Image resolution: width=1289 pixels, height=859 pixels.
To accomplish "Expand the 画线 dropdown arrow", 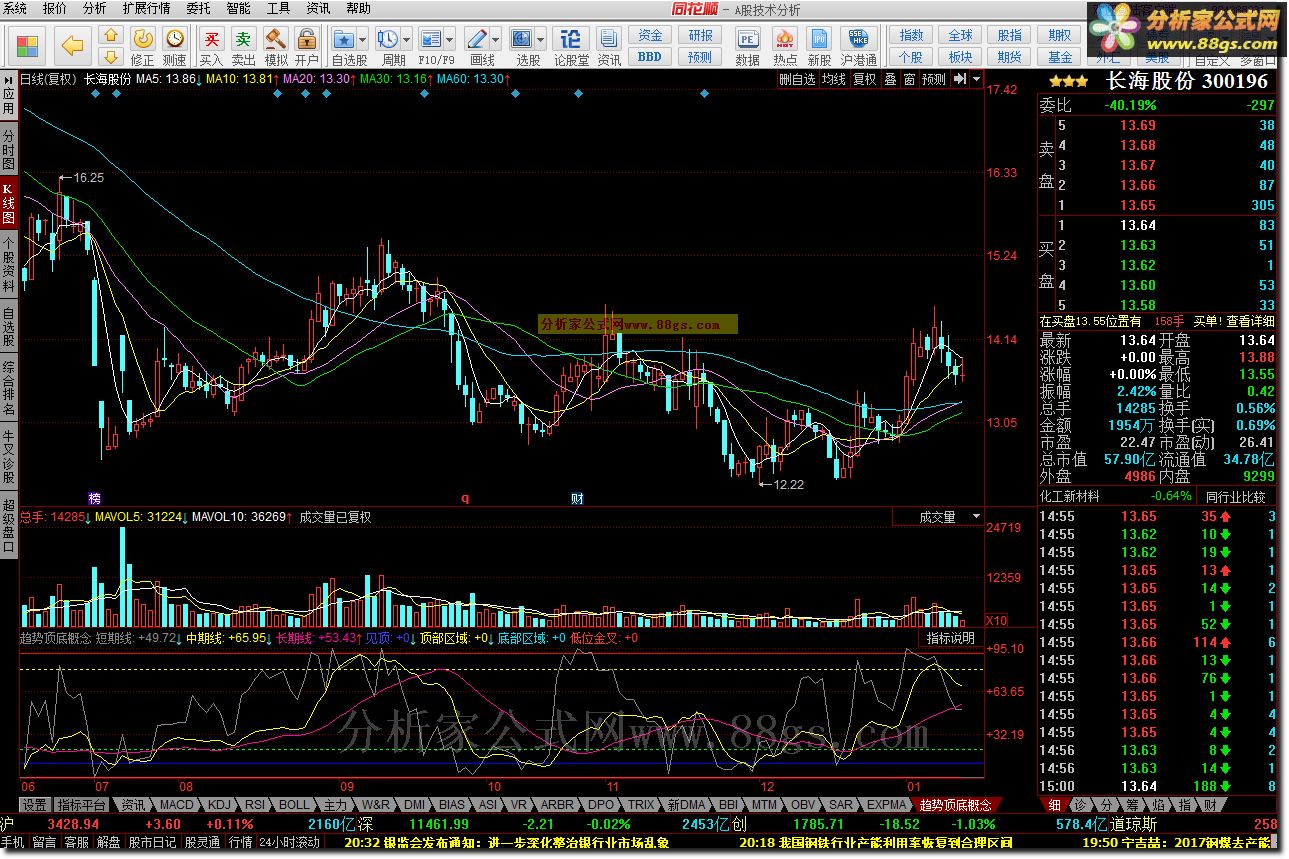I will pos(496,40).
